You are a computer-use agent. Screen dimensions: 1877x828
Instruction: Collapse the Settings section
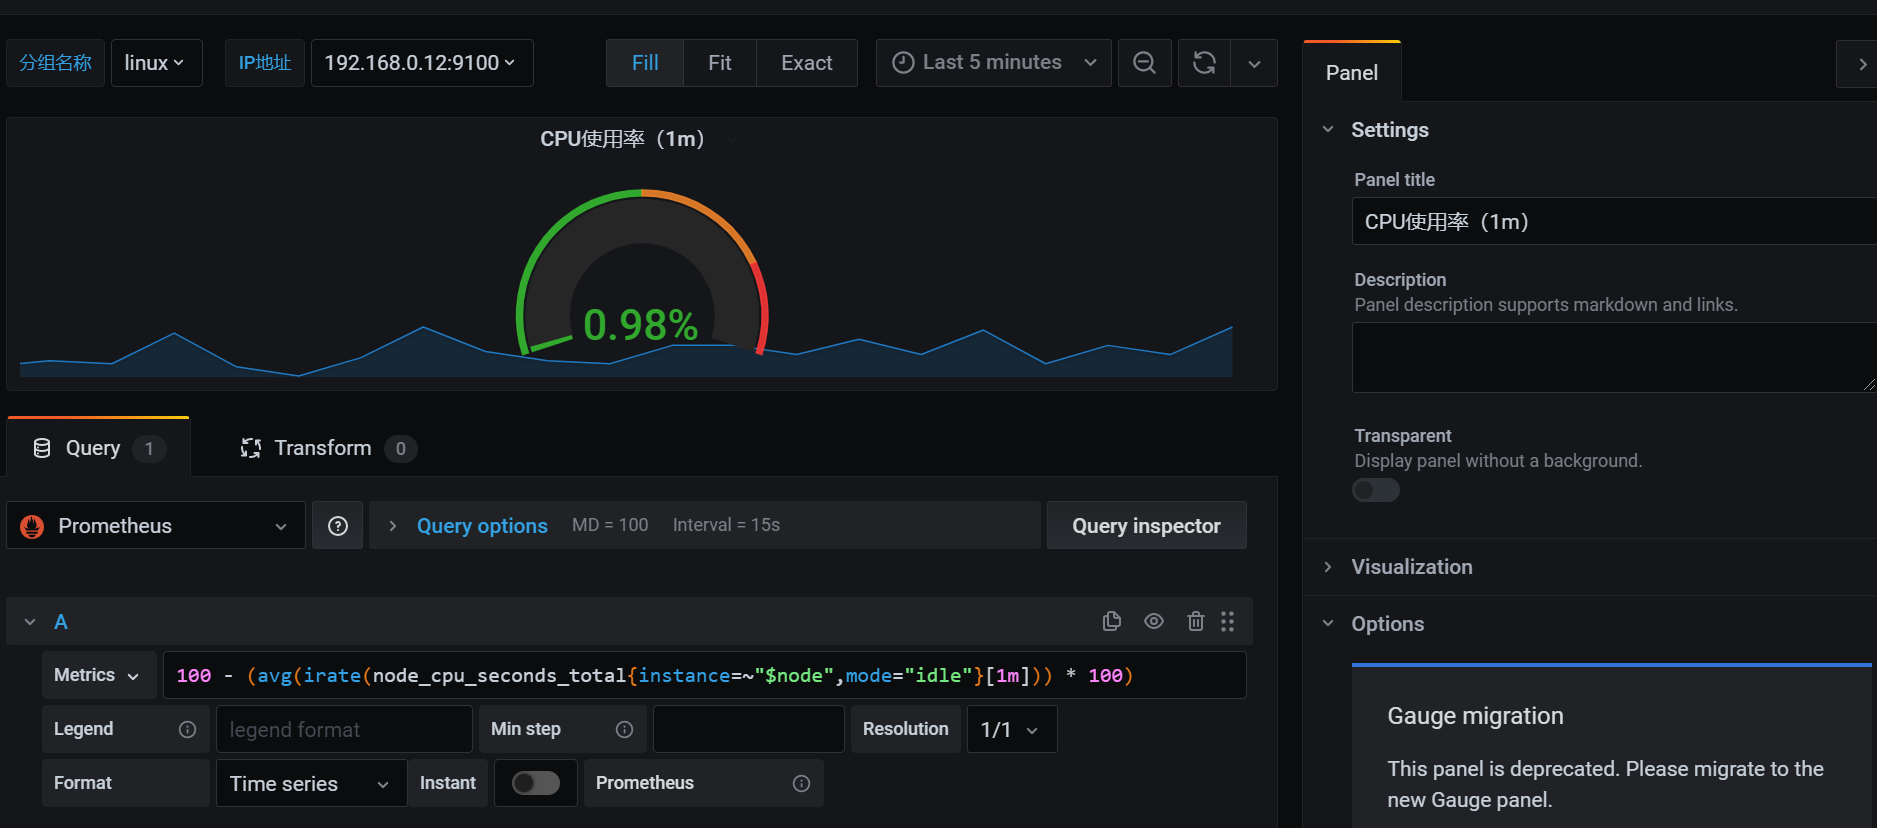(1328, 130)
